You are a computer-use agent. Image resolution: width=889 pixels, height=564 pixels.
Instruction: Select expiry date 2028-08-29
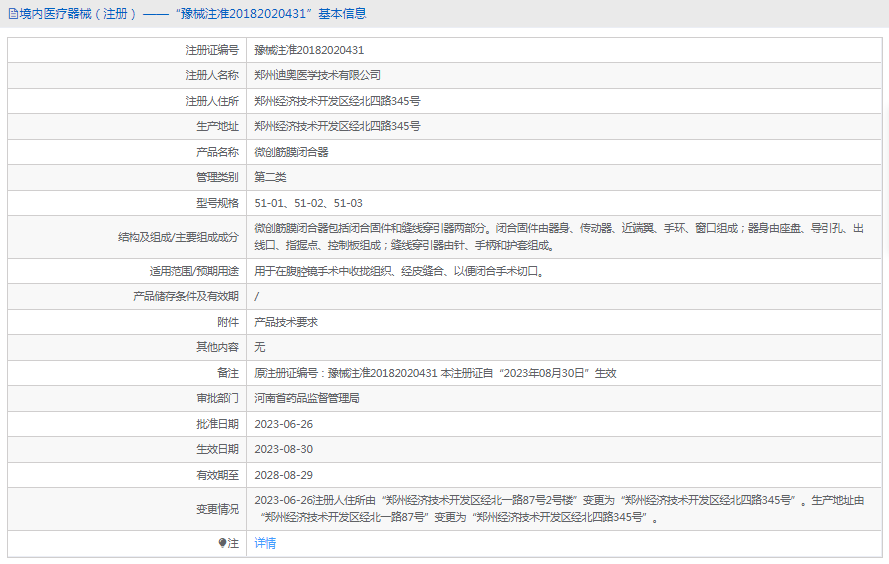pos(283,475)
